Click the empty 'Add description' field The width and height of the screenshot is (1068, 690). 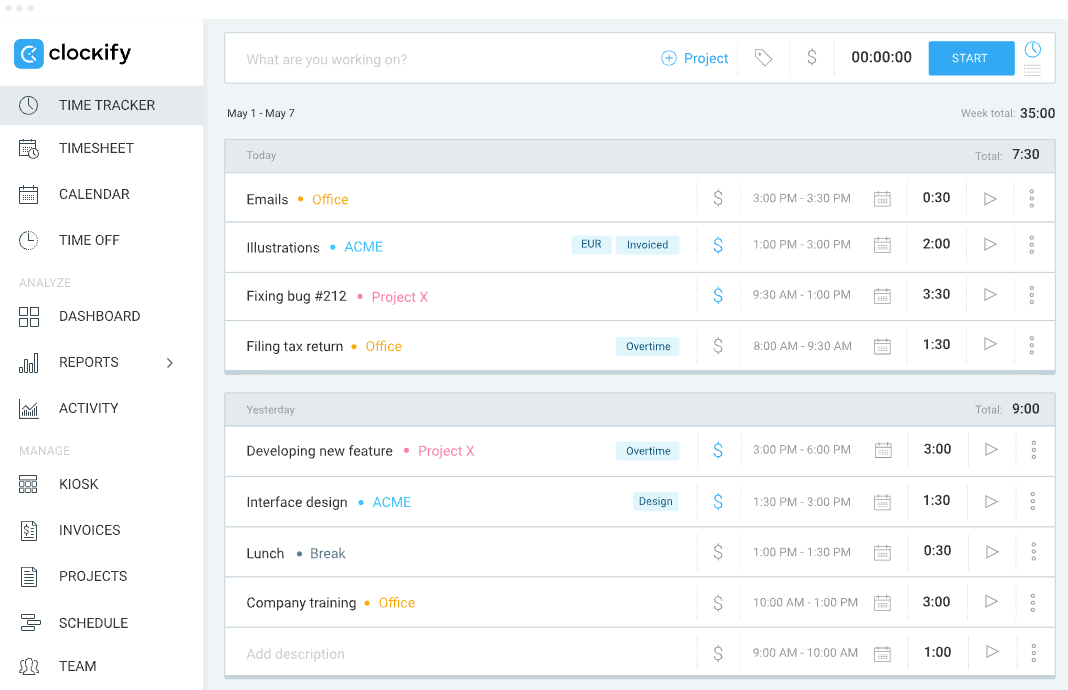tap(296, 654)
